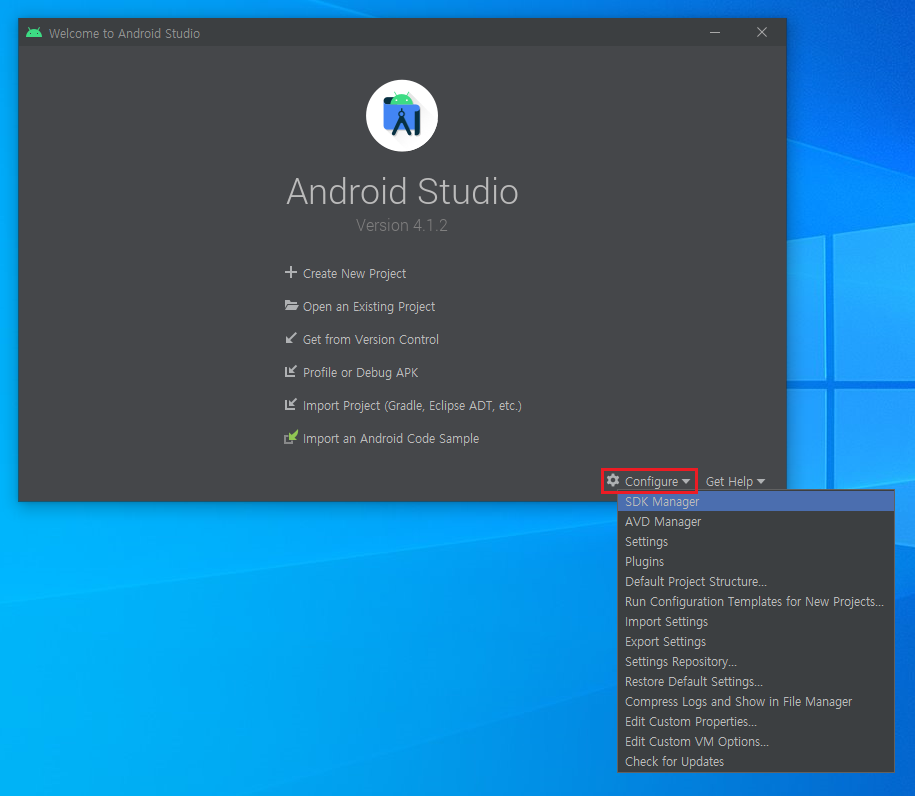Viewport: 915px width, 796px height.
Task: Click the arrow icon beside Get from Version Control
Action: coord(291,338)
